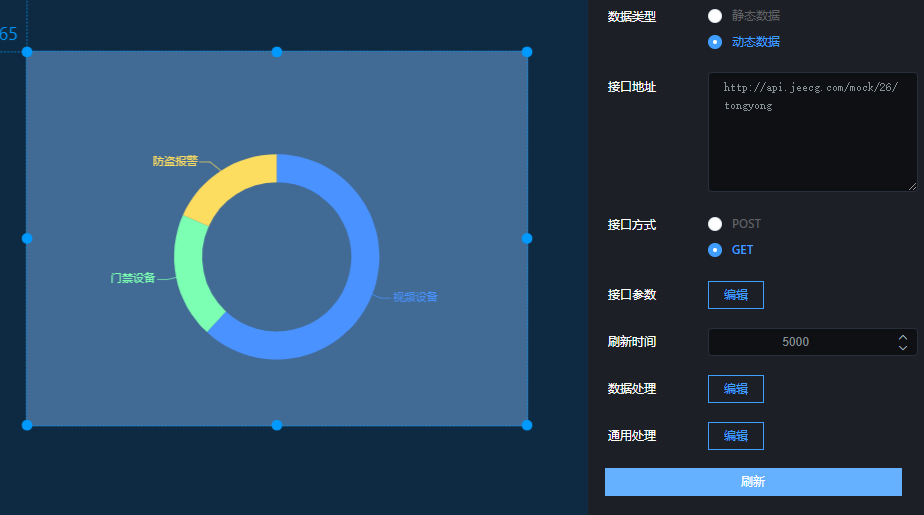Click the green 门禁设备 donut segment
Image resolution: width=924 pixels, height=515 pixels.
pos(192,272)
